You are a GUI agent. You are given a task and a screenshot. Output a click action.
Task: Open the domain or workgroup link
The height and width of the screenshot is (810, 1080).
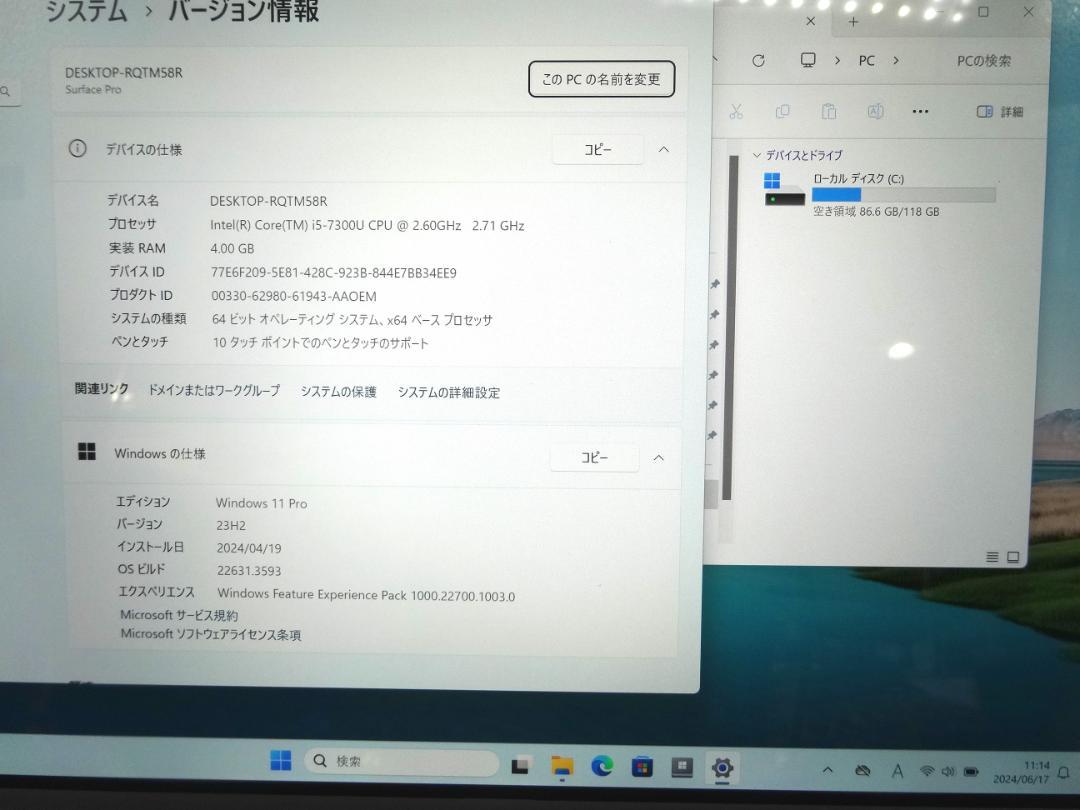214,391
